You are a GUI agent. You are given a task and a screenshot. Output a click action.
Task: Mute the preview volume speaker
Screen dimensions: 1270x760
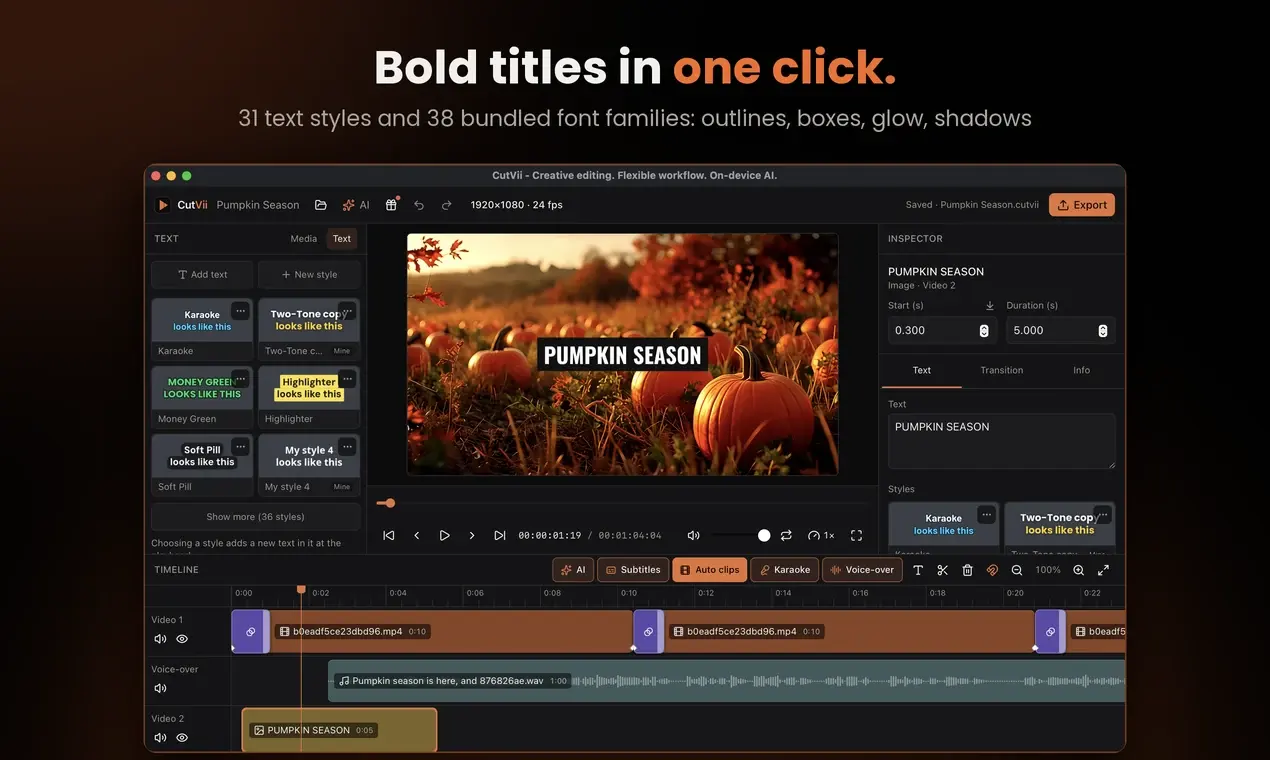[x=694, y=536]
